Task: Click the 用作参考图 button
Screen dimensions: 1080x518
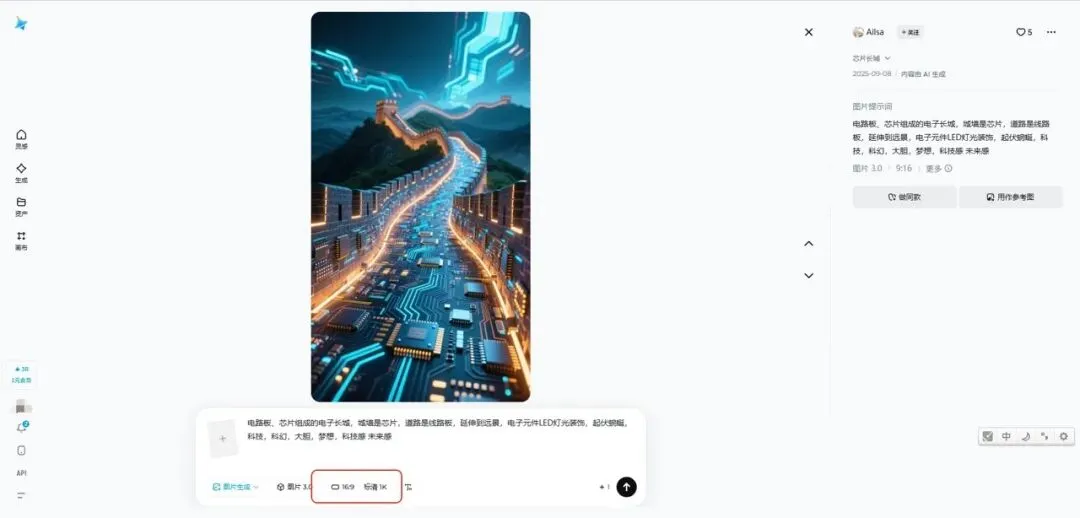Action: coord(1010,197)
